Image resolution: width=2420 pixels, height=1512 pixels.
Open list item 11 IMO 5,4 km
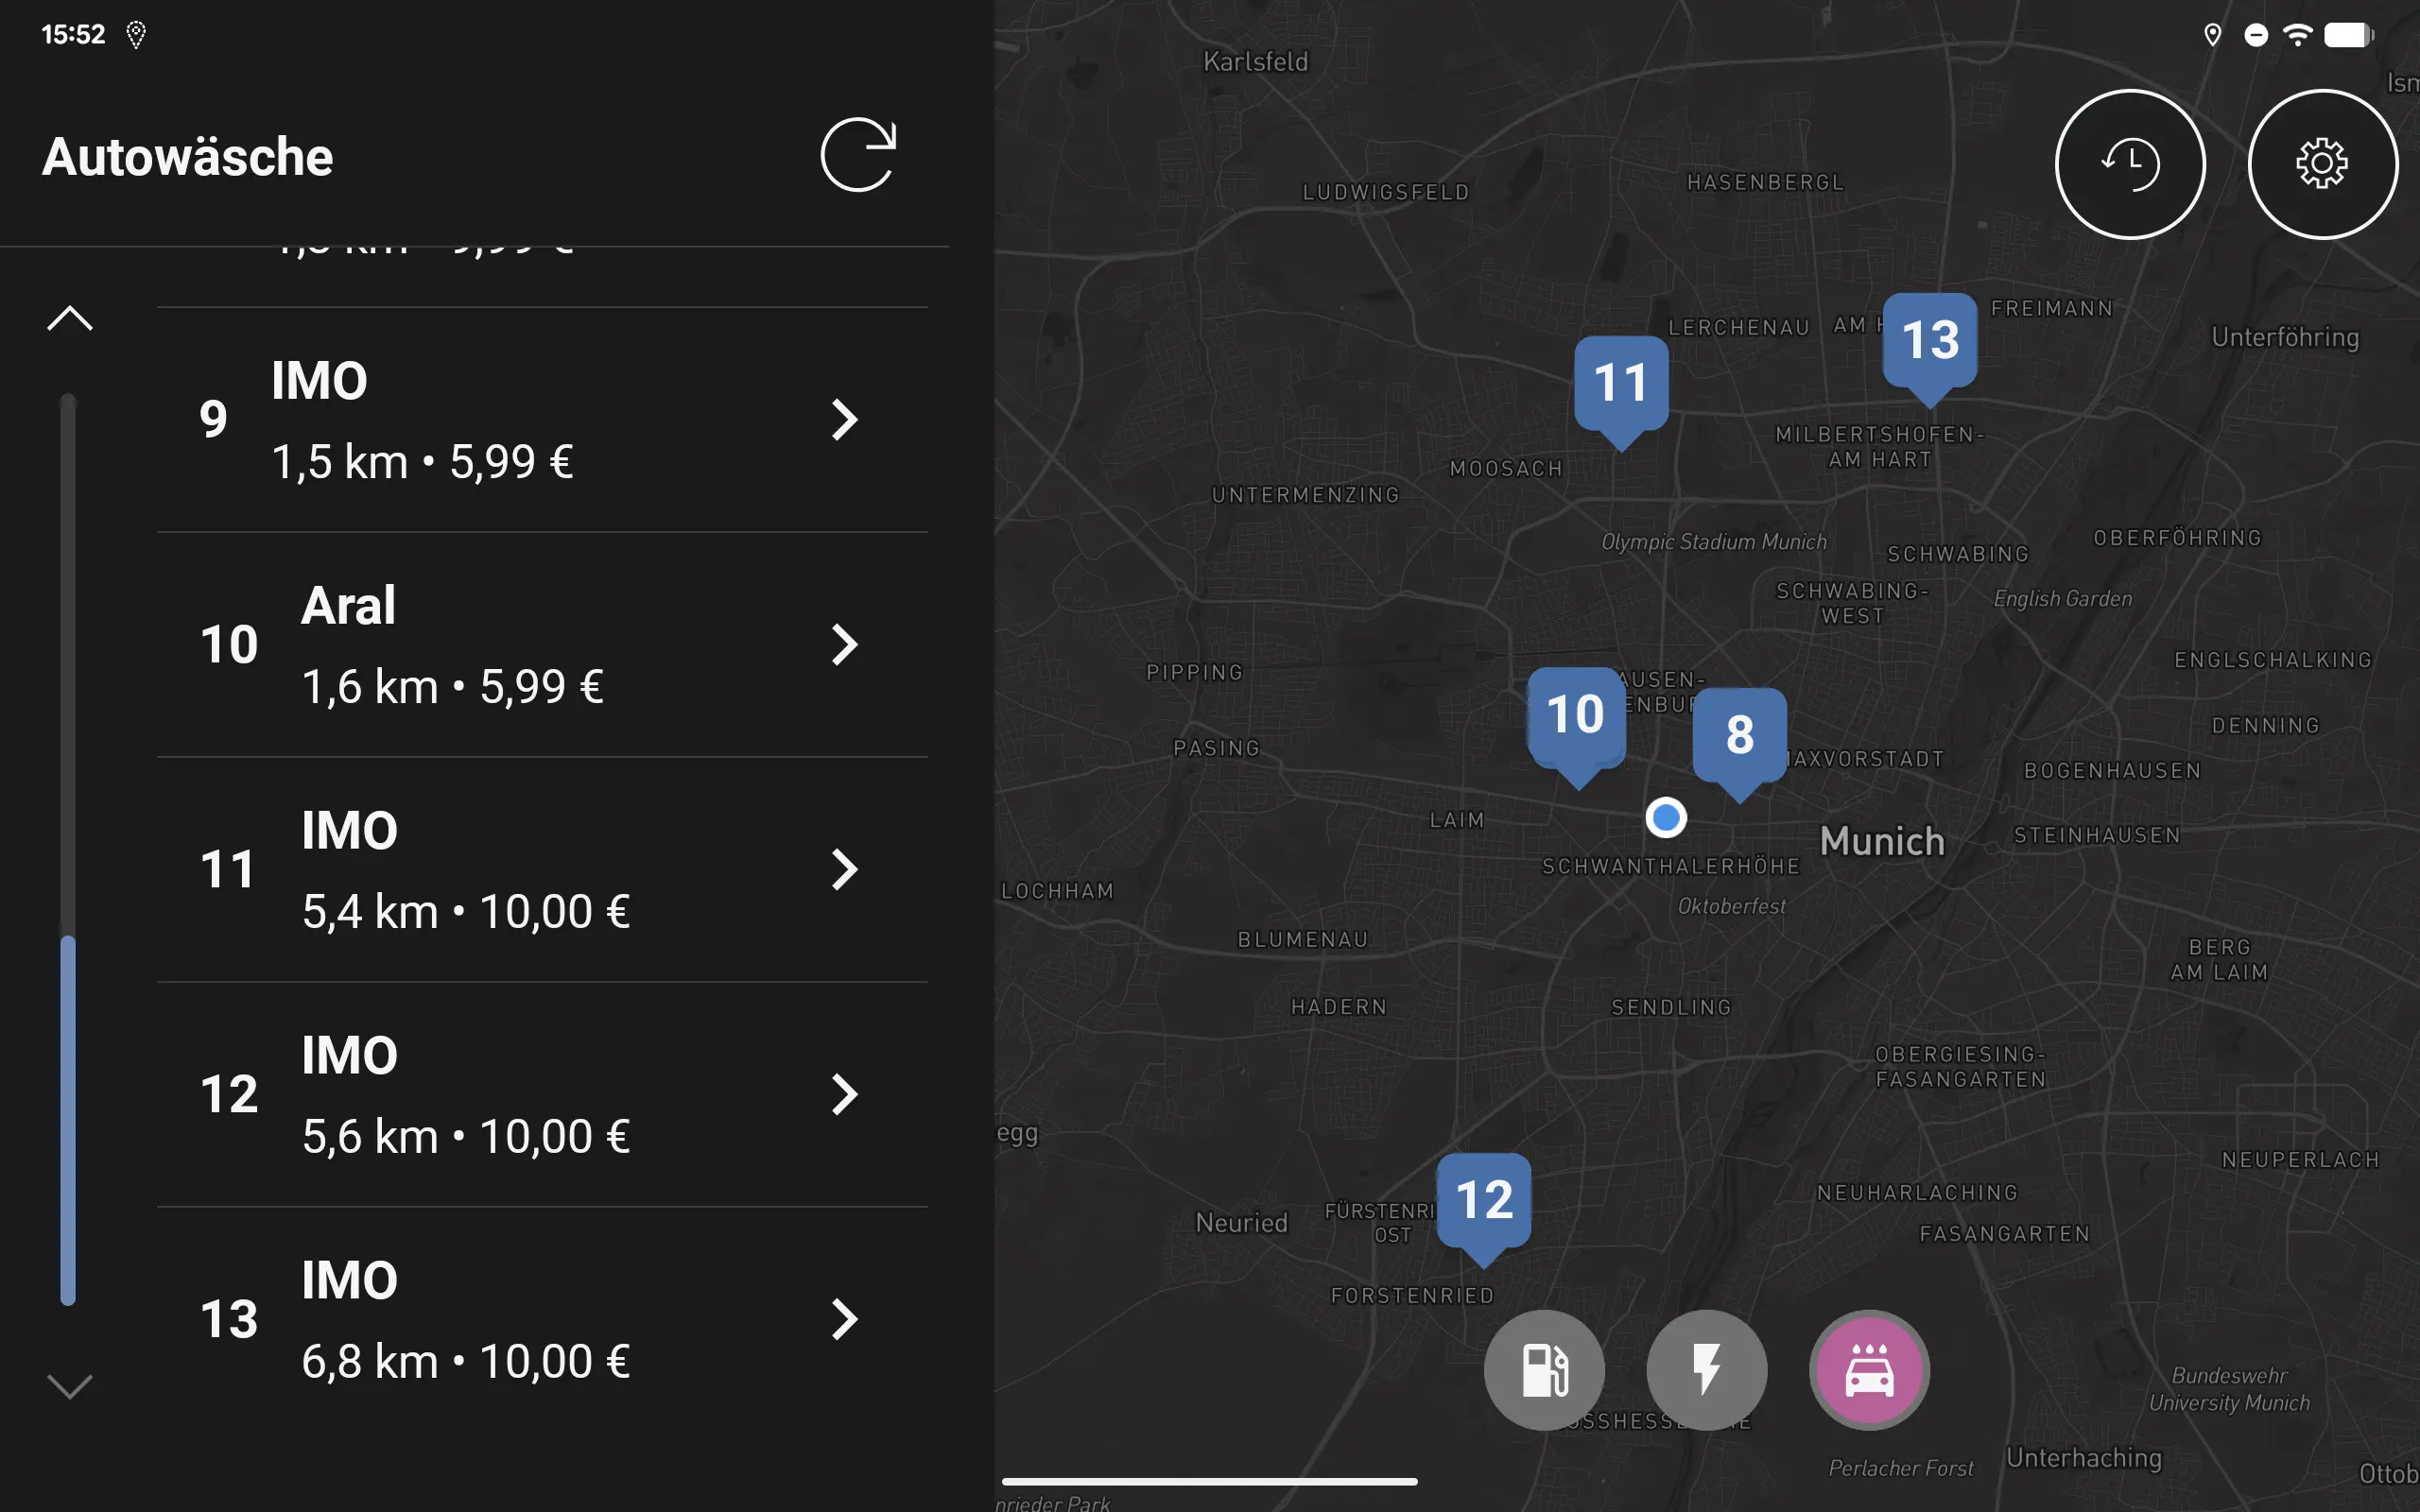click(542, 869)
